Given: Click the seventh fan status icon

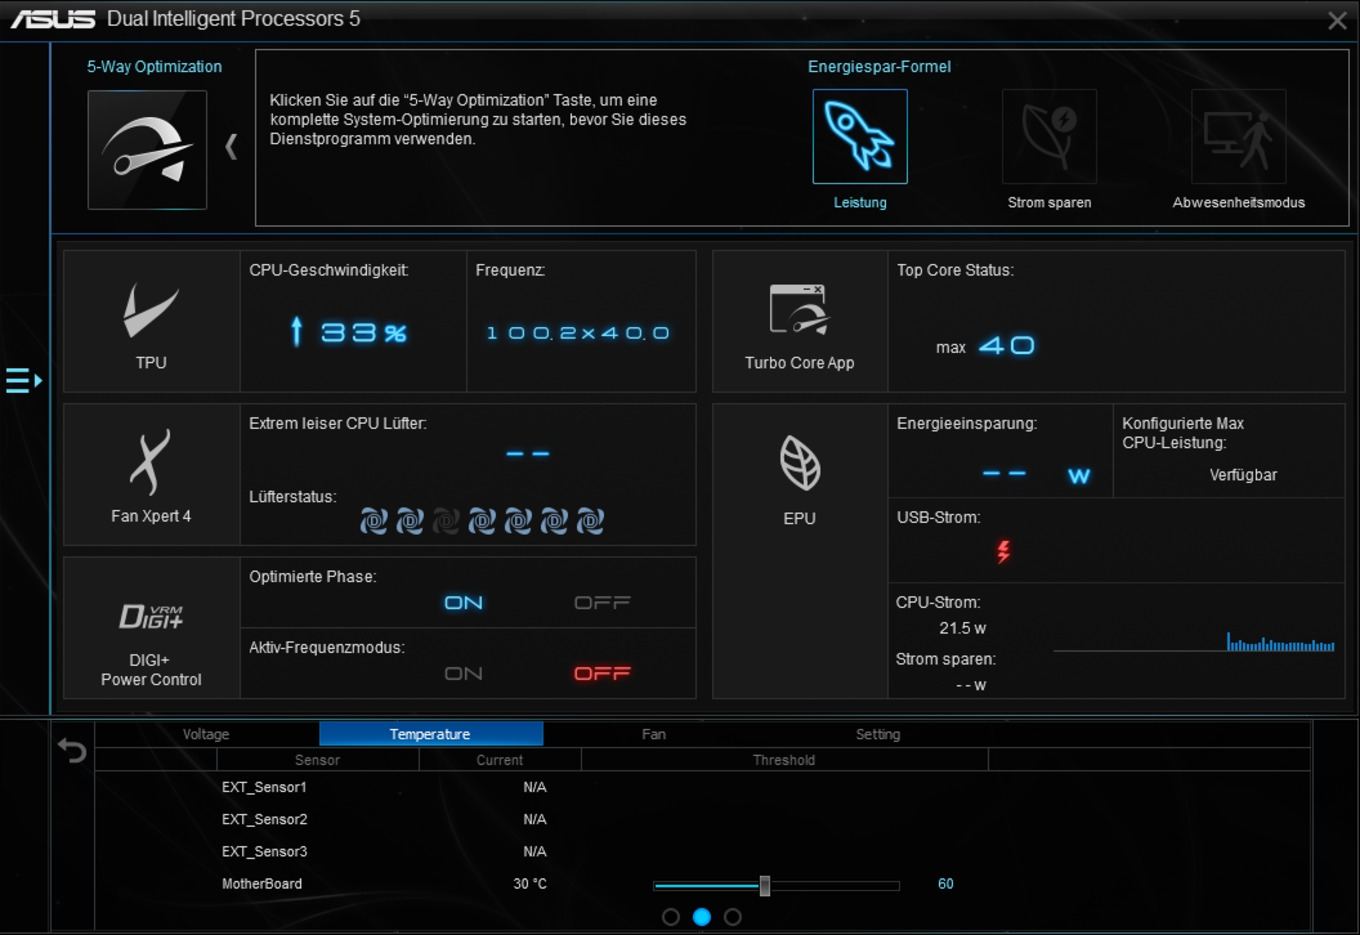Looking at the screenshot, I should point(590,521).
